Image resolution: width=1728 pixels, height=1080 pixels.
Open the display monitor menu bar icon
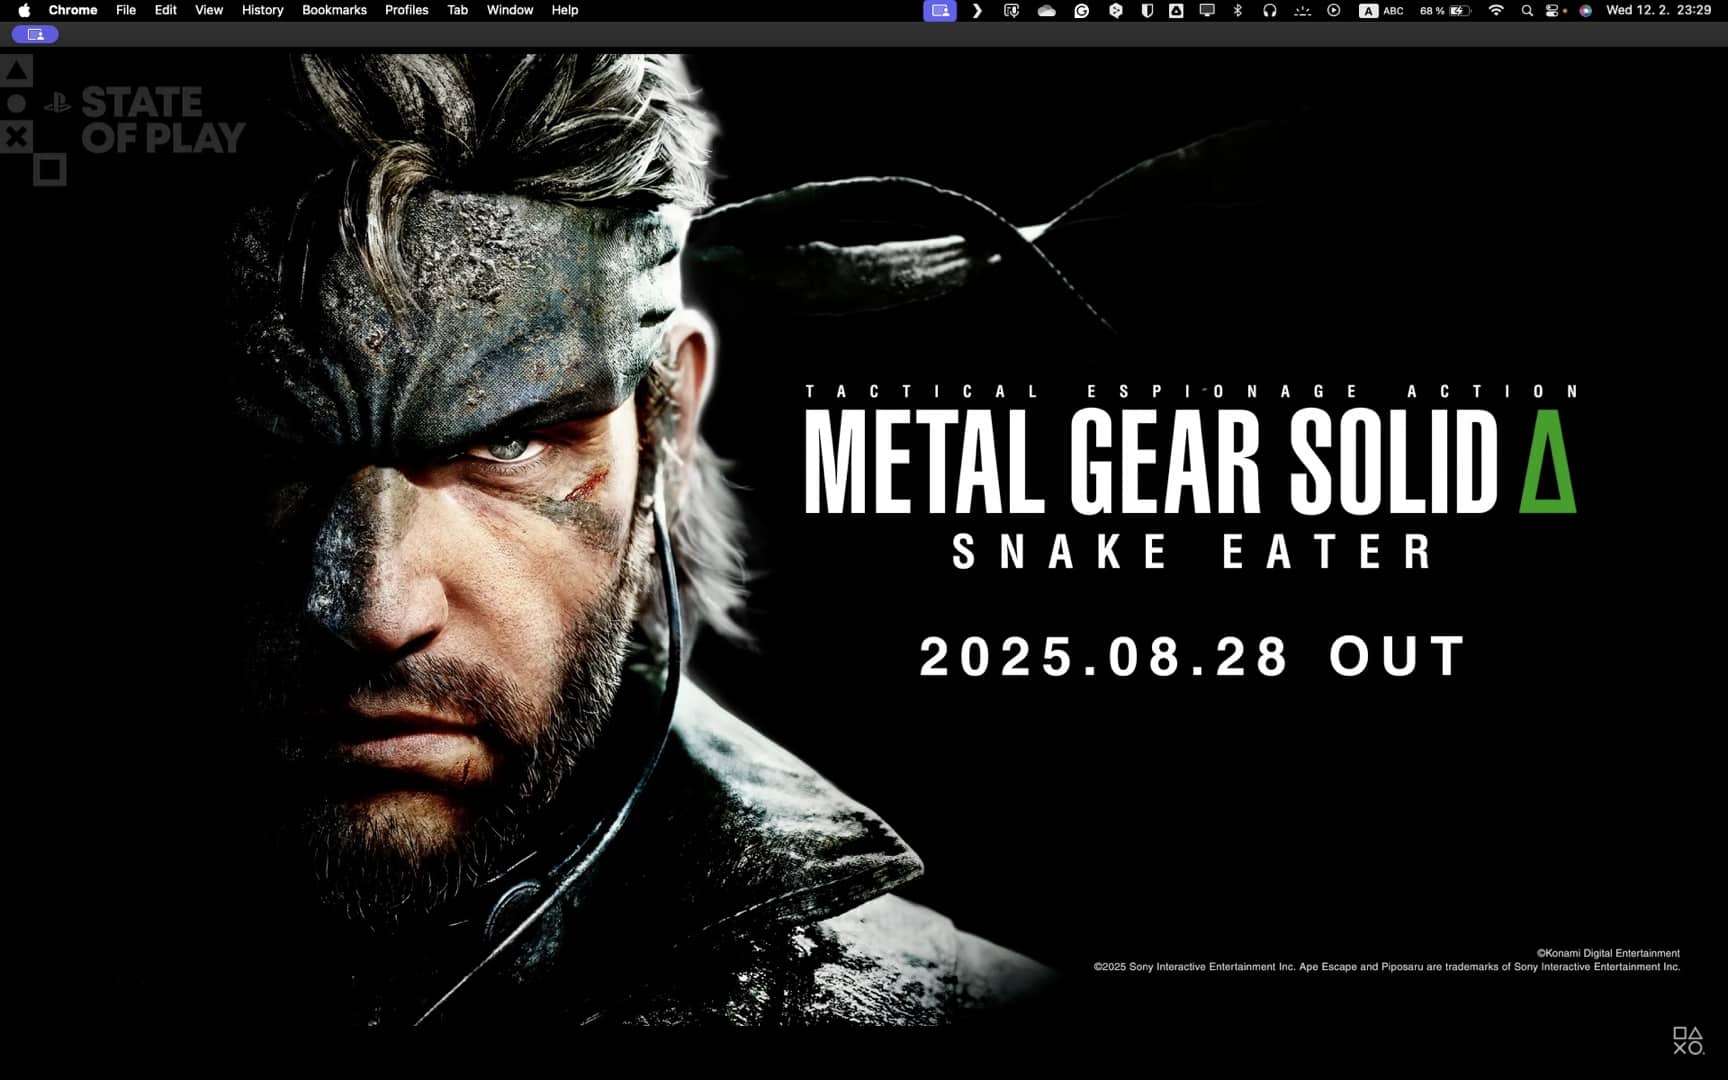point(1207,10)
